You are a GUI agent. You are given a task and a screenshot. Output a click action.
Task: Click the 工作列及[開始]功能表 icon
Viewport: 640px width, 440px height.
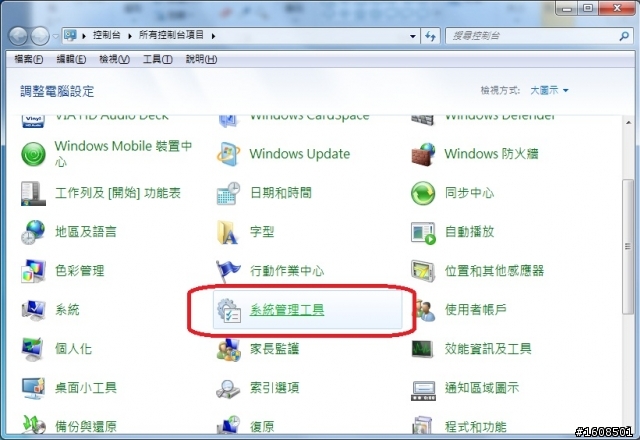click(33, 193)
